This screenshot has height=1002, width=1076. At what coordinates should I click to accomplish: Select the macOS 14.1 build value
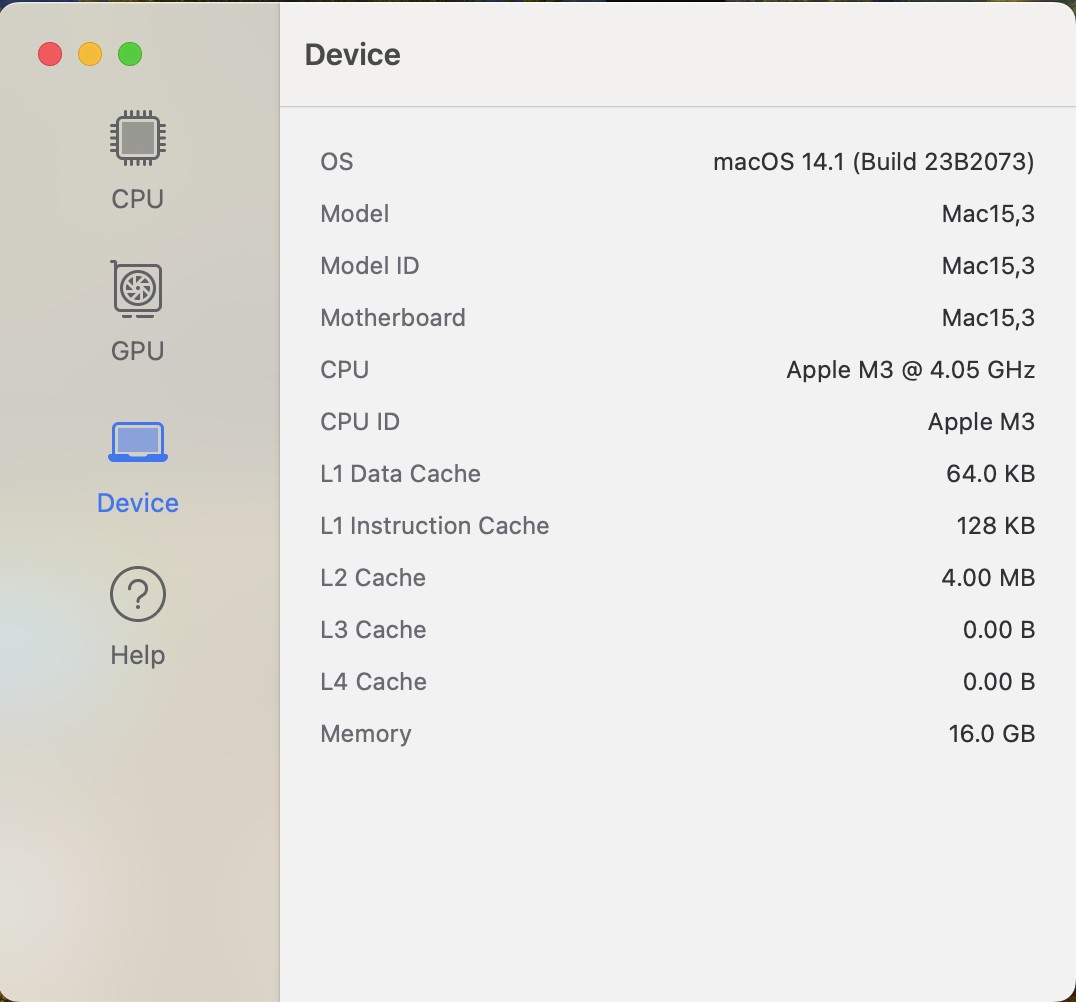point(873,162)
